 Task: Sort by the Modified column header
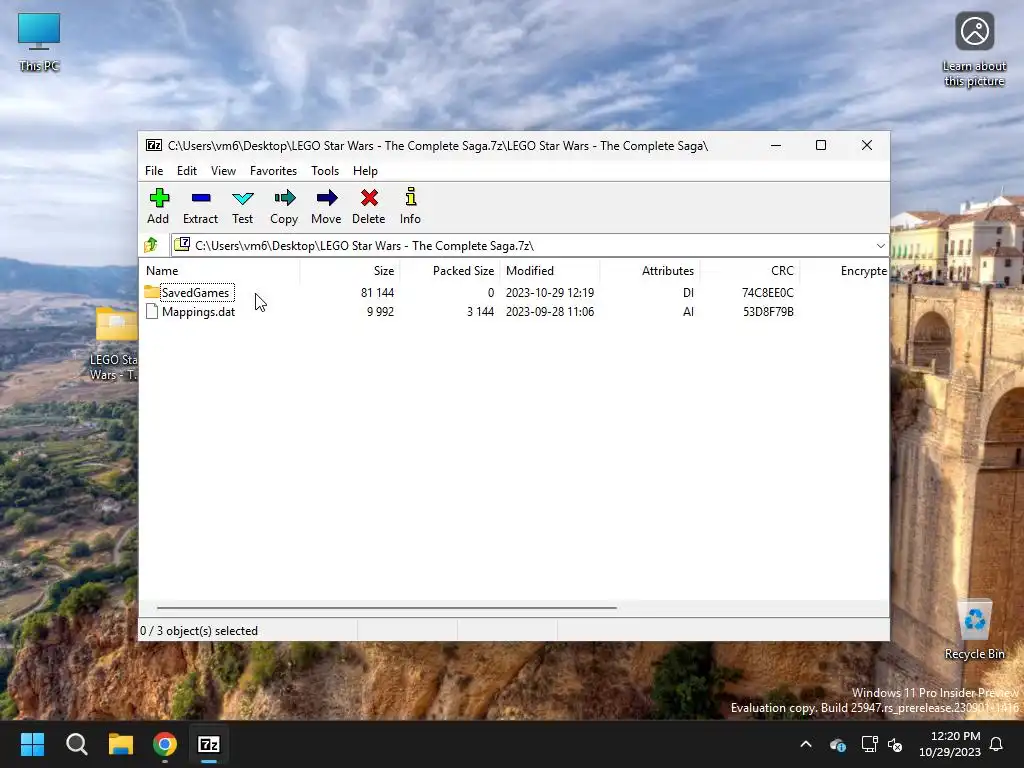click(550, 270)
